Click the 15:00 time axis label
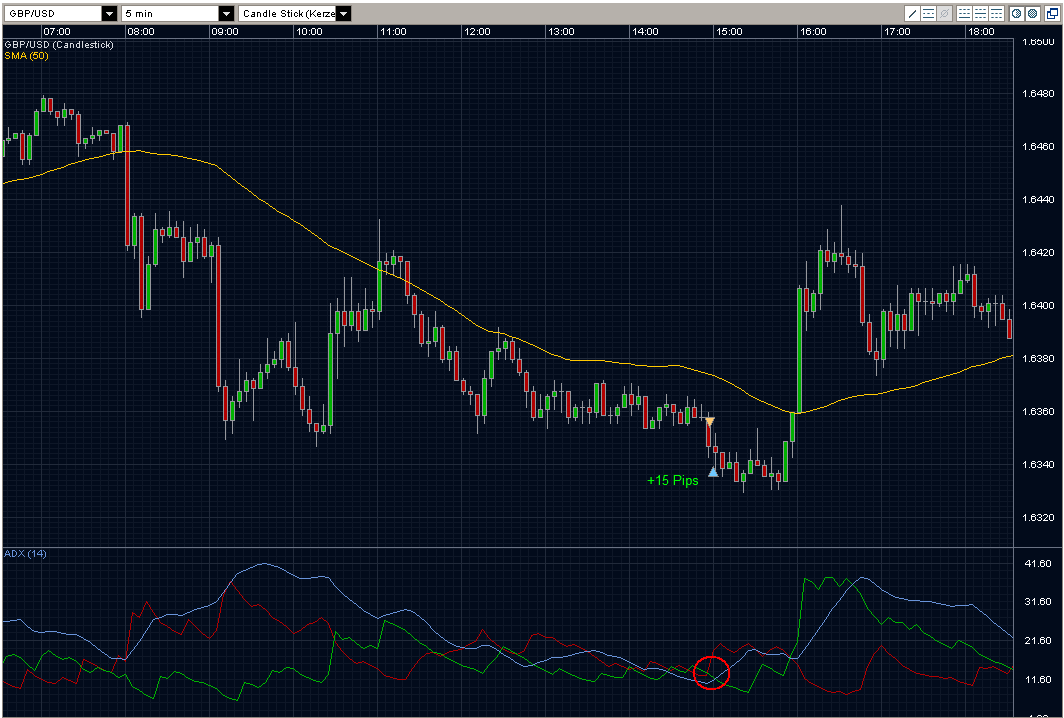 pos(729,32)
